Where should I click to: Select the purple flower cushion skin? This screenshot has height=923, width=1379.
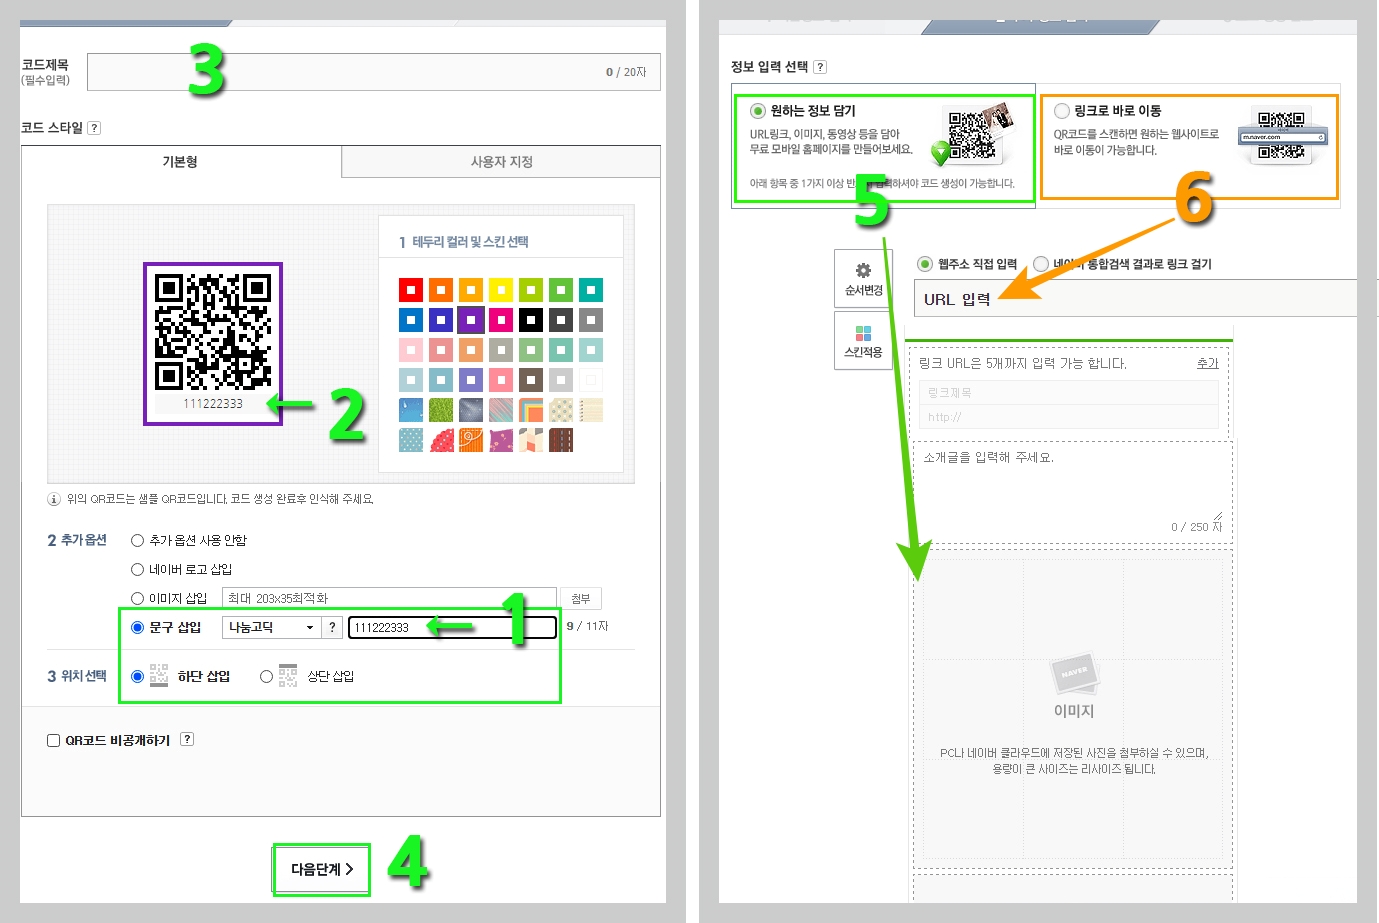(x=501, y=440)
